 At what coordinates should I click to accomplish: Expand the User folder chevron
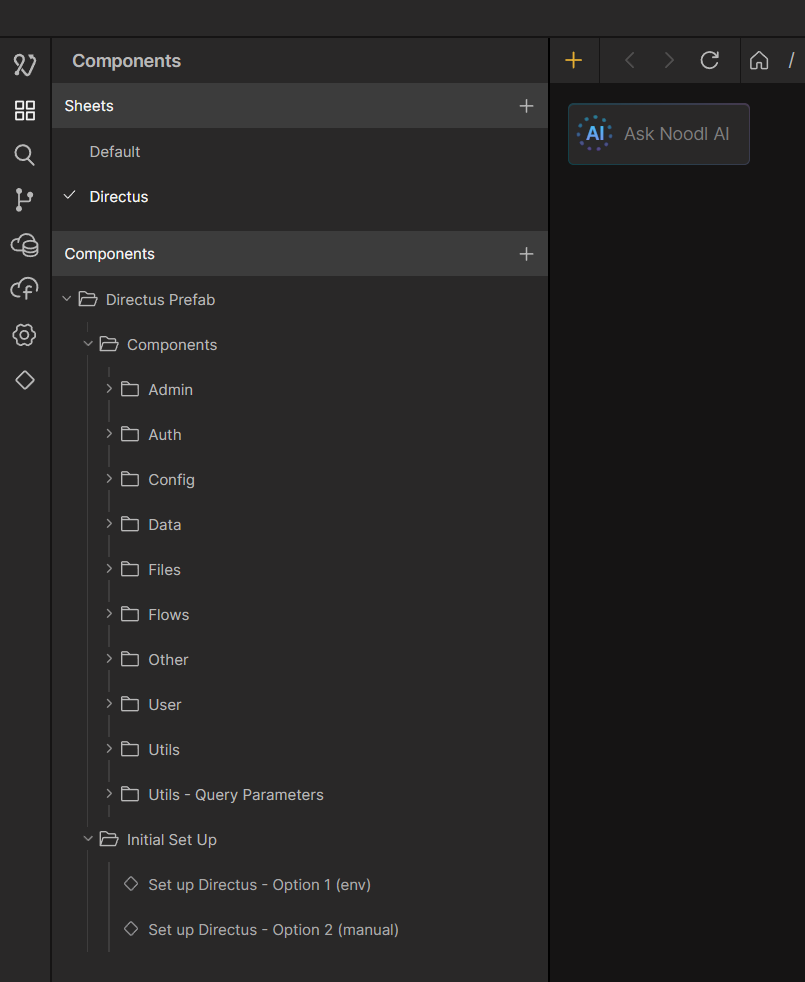(x=109, y=704)
